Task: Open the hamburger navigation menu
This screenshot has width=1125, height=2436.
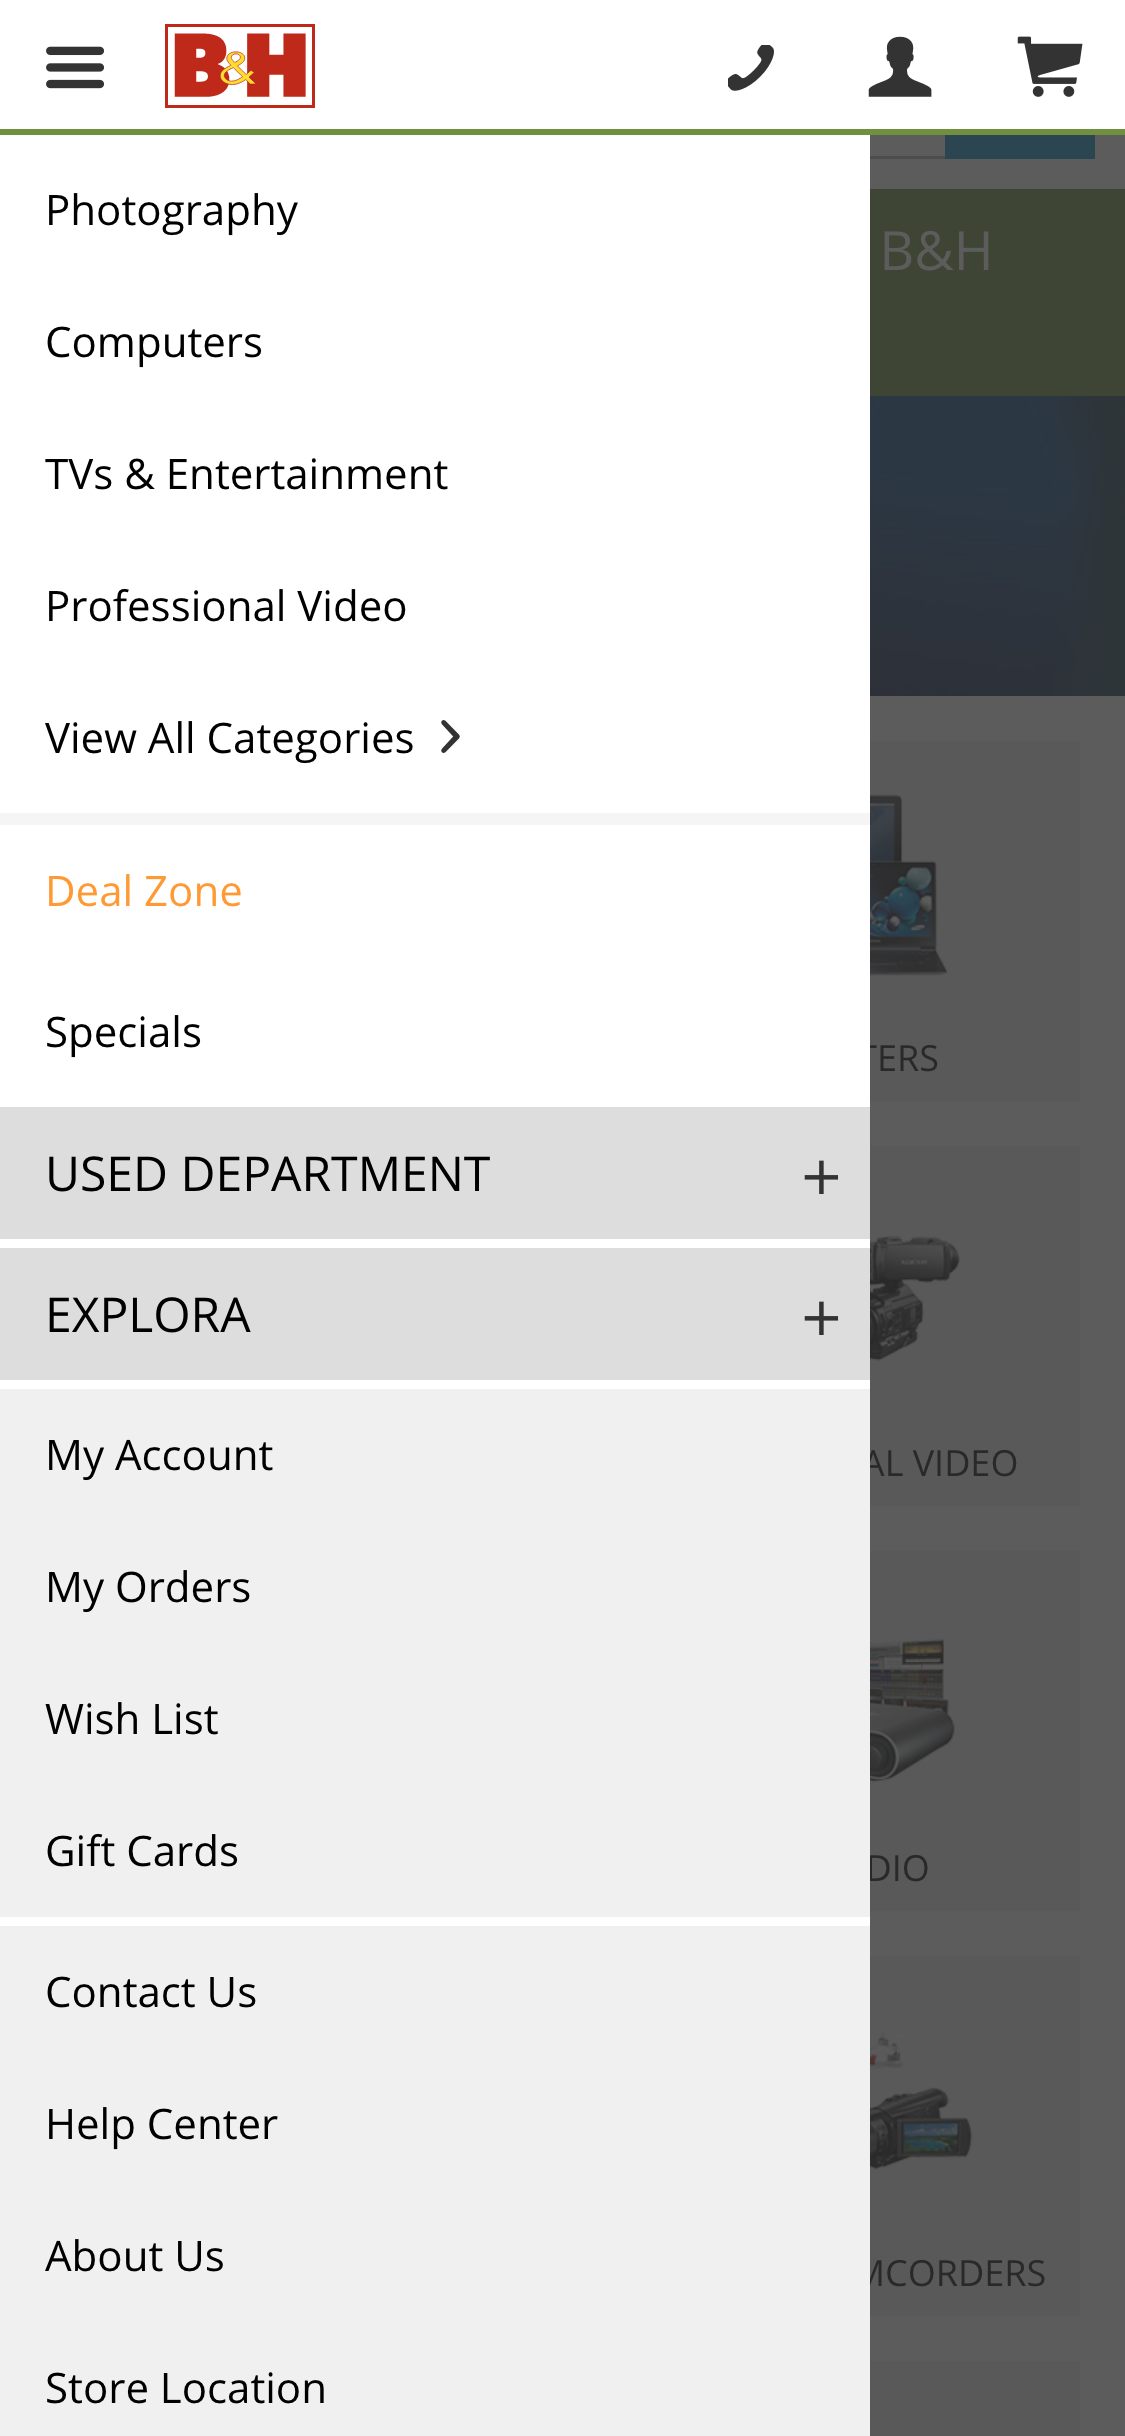Action: coord(73,66)
